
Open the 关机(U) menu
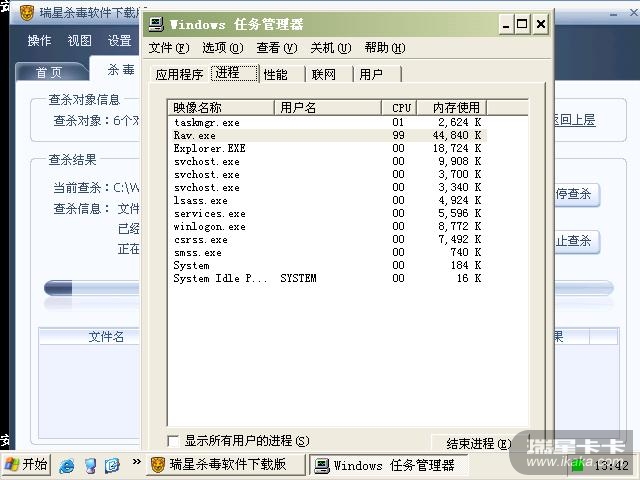point(331,48)
